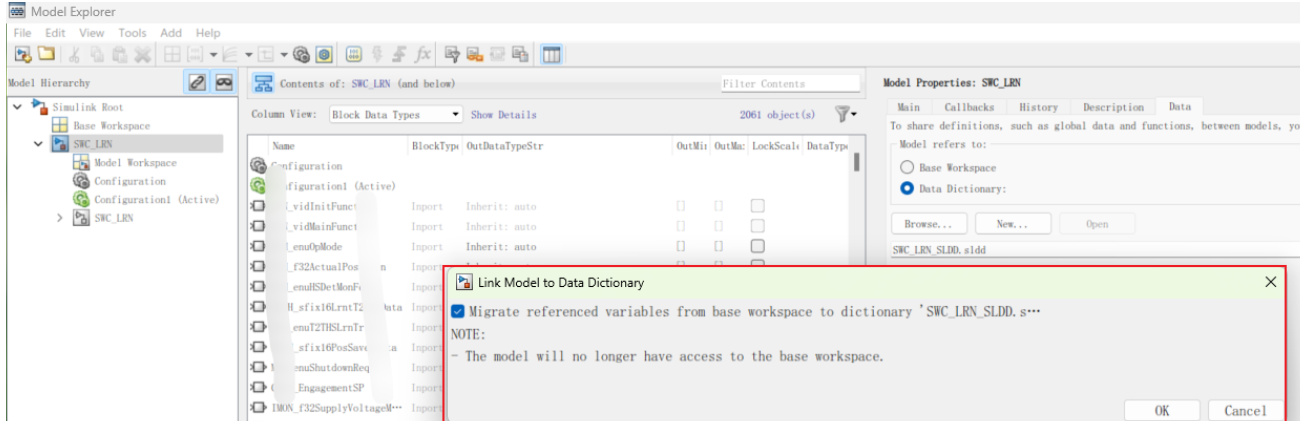Select the Data Dictionary radio button
1300x421 pixels.
tap(907, 188)
